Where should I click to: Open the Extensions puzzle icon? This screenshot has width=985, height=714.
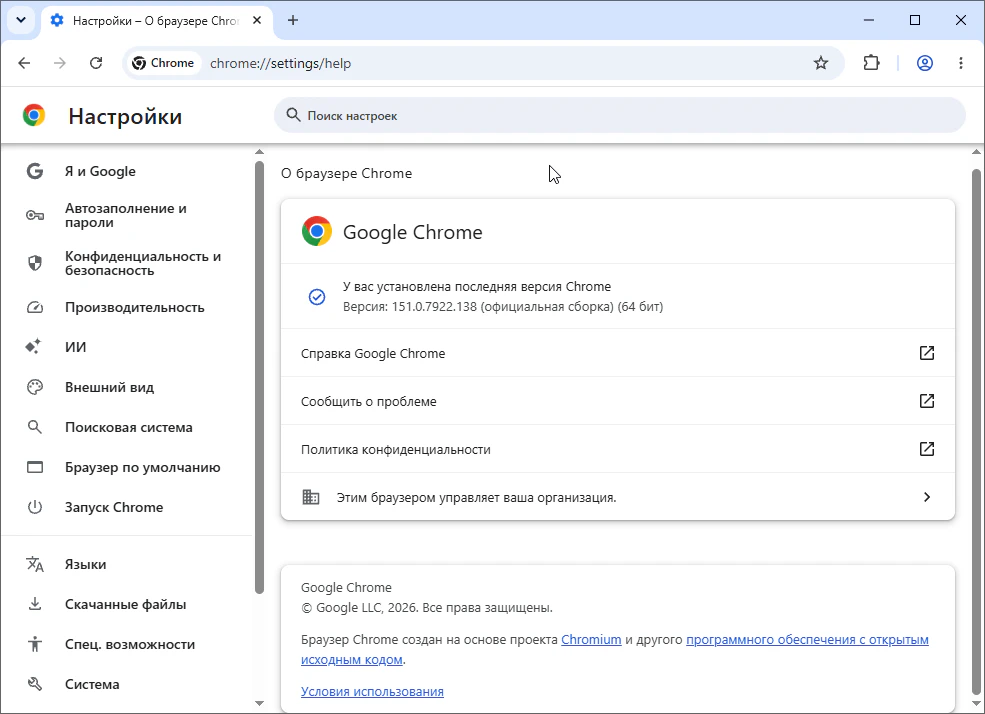871,63
